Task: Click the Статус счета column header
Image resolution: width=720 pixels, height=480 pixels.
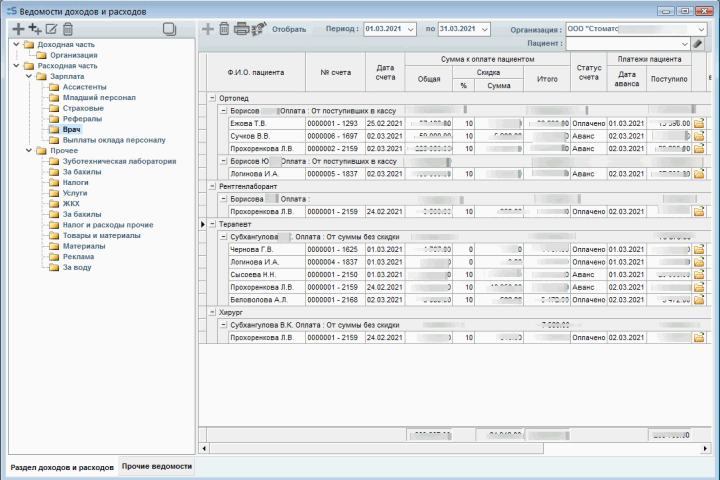Action: pos(588,73)
